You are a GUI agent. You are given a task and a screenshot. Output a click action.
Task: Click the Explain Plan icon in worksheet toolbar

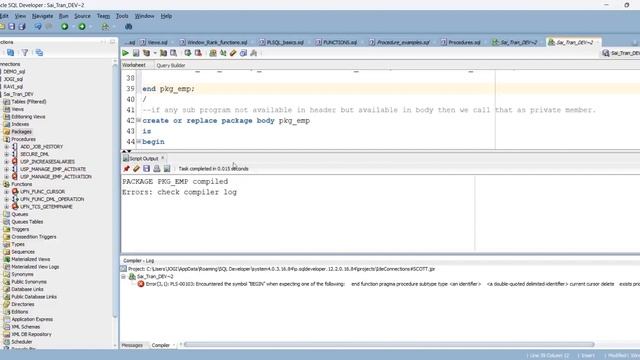pyautogui.click(x=146, y=53)
